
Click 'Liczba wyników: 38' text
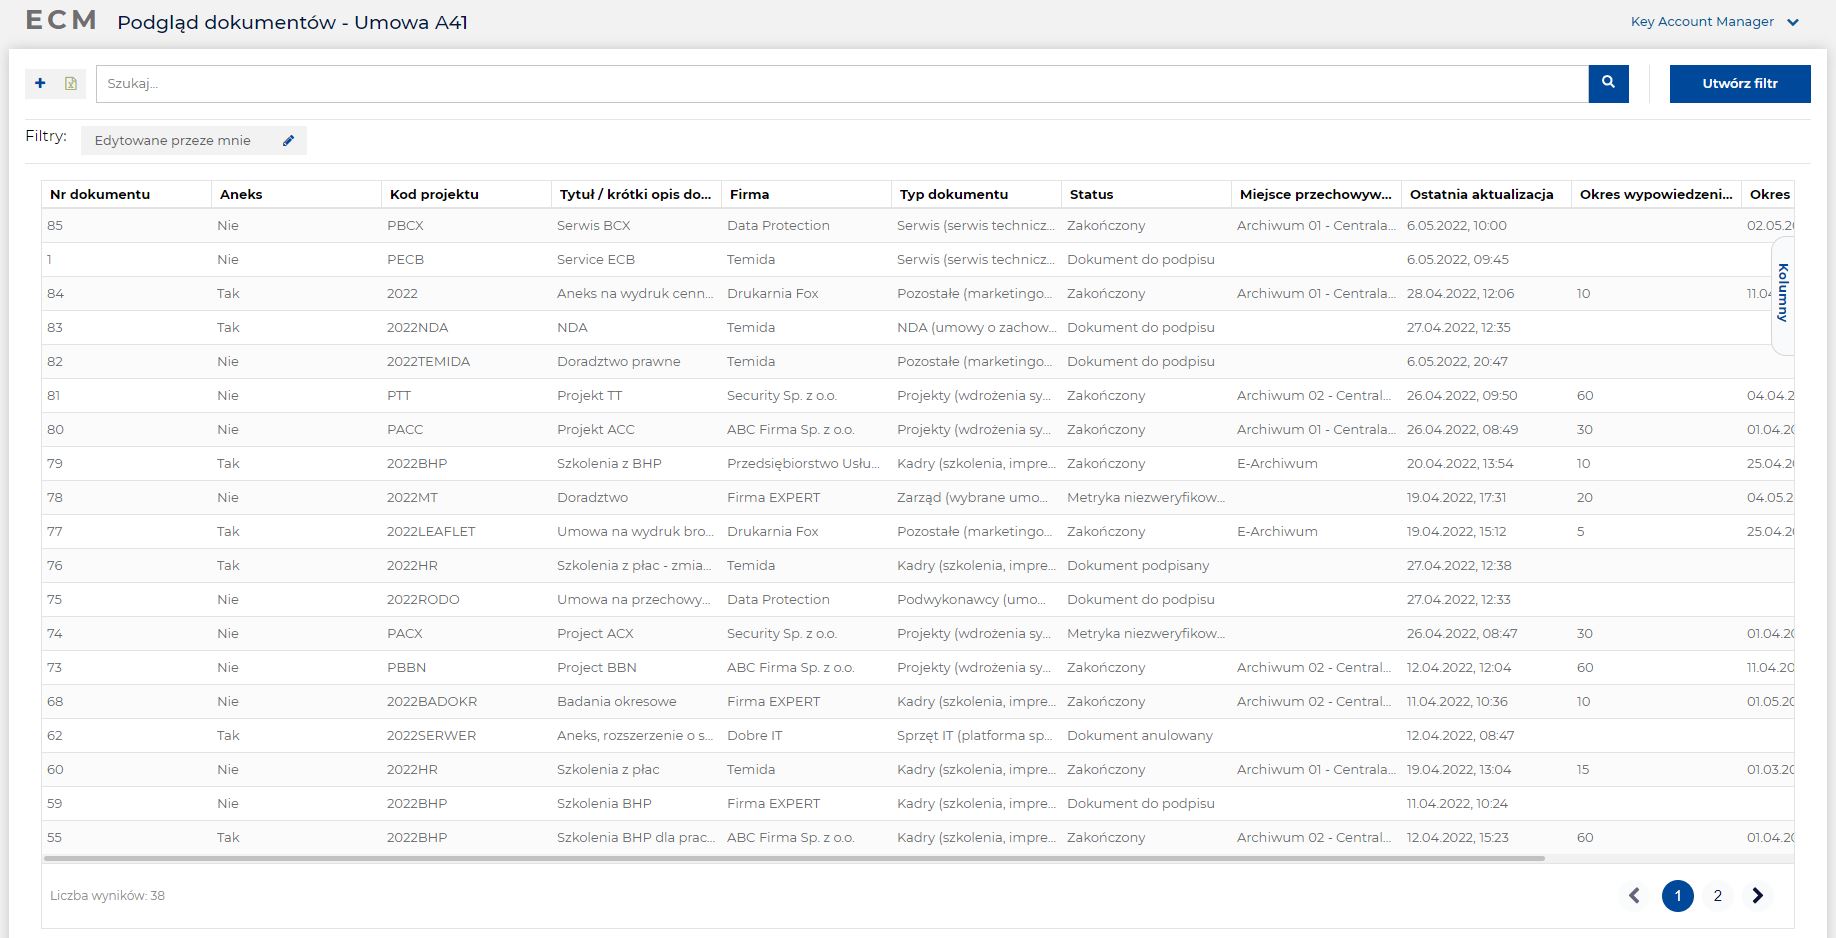coord(107,895)
